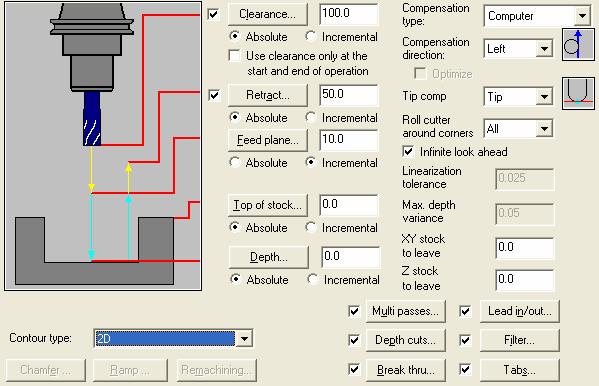This screenshot has height=386, width=599.
Task: Toggle the Tabs checkbox
Action: (465, 369)
